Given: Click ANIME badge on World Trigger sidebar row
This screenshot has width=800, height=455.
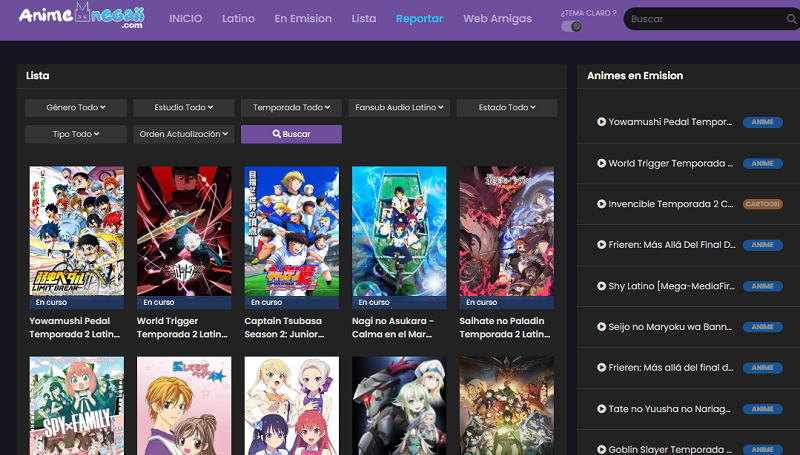Looking at the screenshot, I should click(x=762, y=163).
